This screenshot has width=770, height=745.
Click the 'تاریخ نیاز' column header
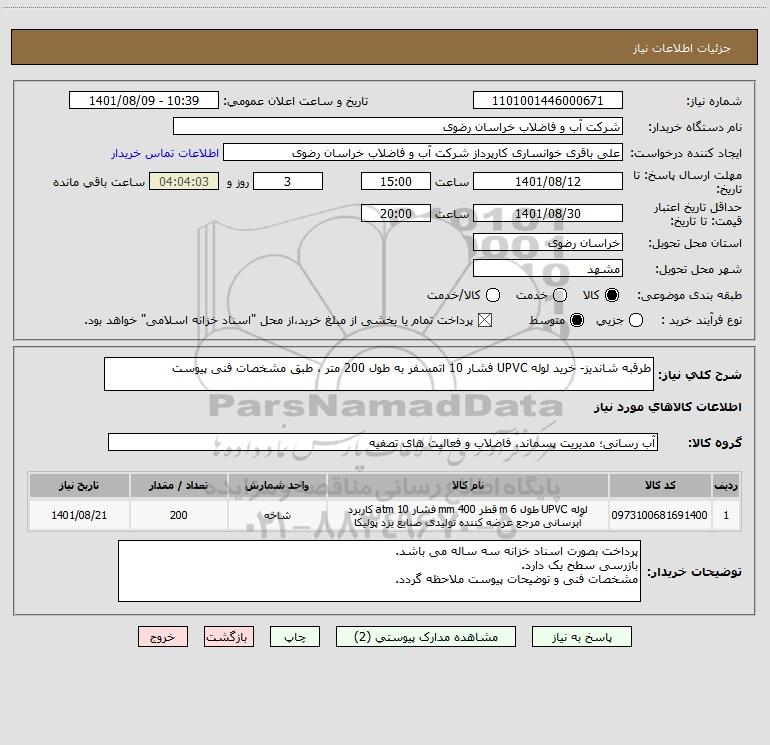tap(79, 485)
